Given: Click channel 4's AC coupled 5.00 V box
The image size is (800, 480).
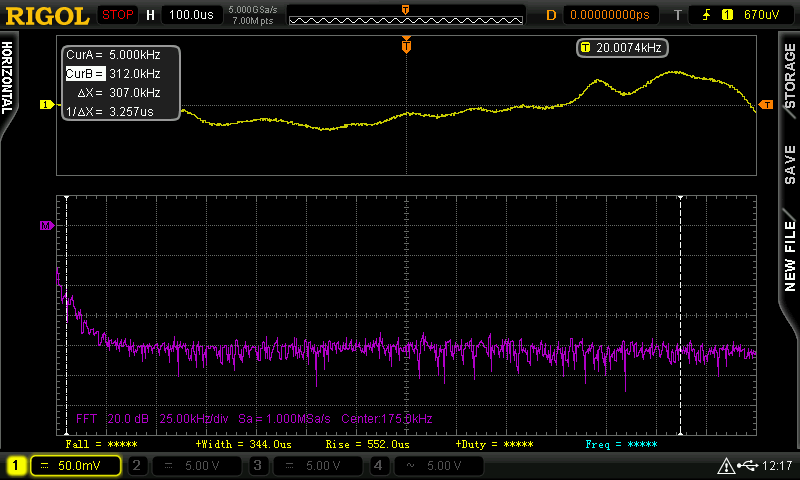Looking at the screenshot, I should [x=439, y=465].
